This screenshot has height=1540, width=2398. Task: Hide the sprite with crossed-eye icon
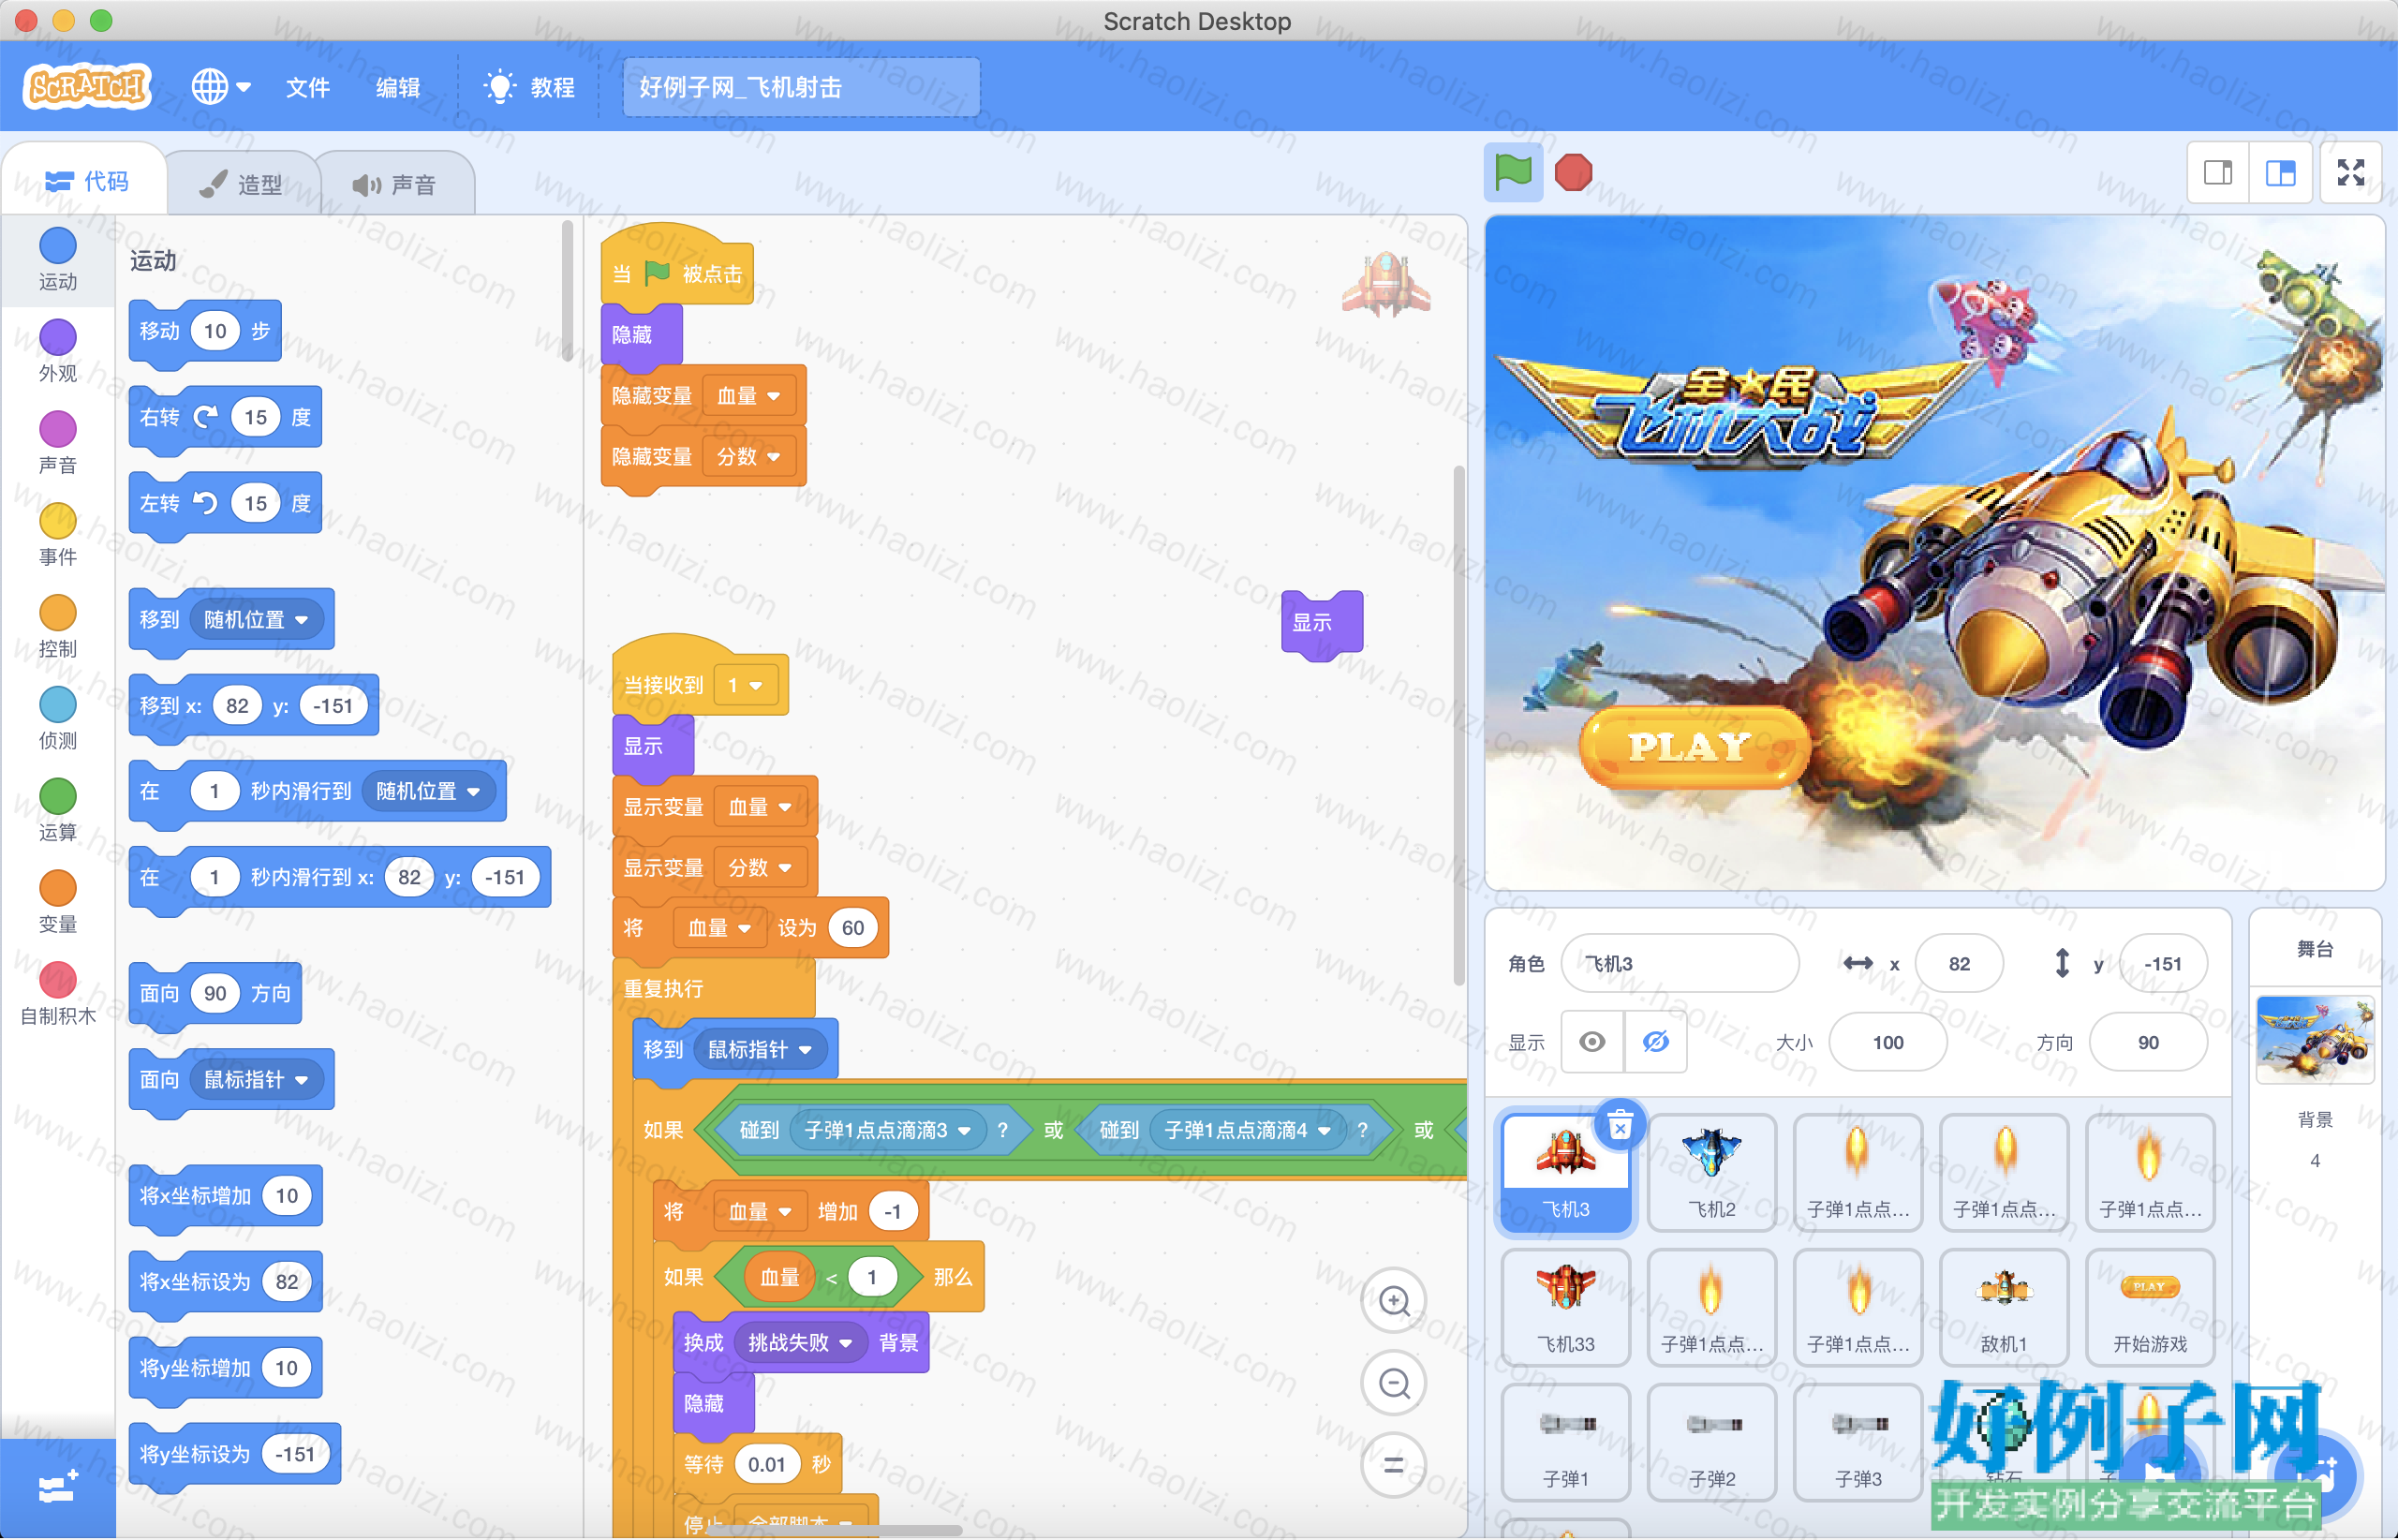point(1656,1042)
